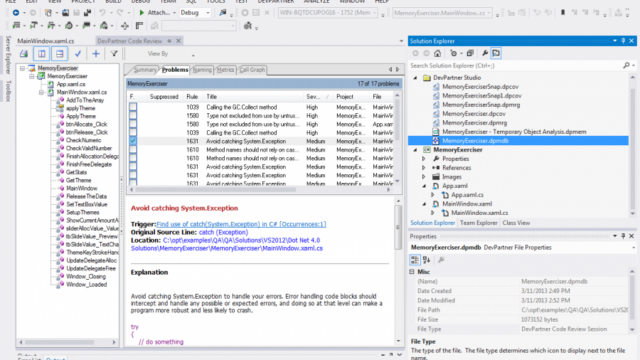
Task: Click the catch (Exception) source line link
Action: coord(223,232)
